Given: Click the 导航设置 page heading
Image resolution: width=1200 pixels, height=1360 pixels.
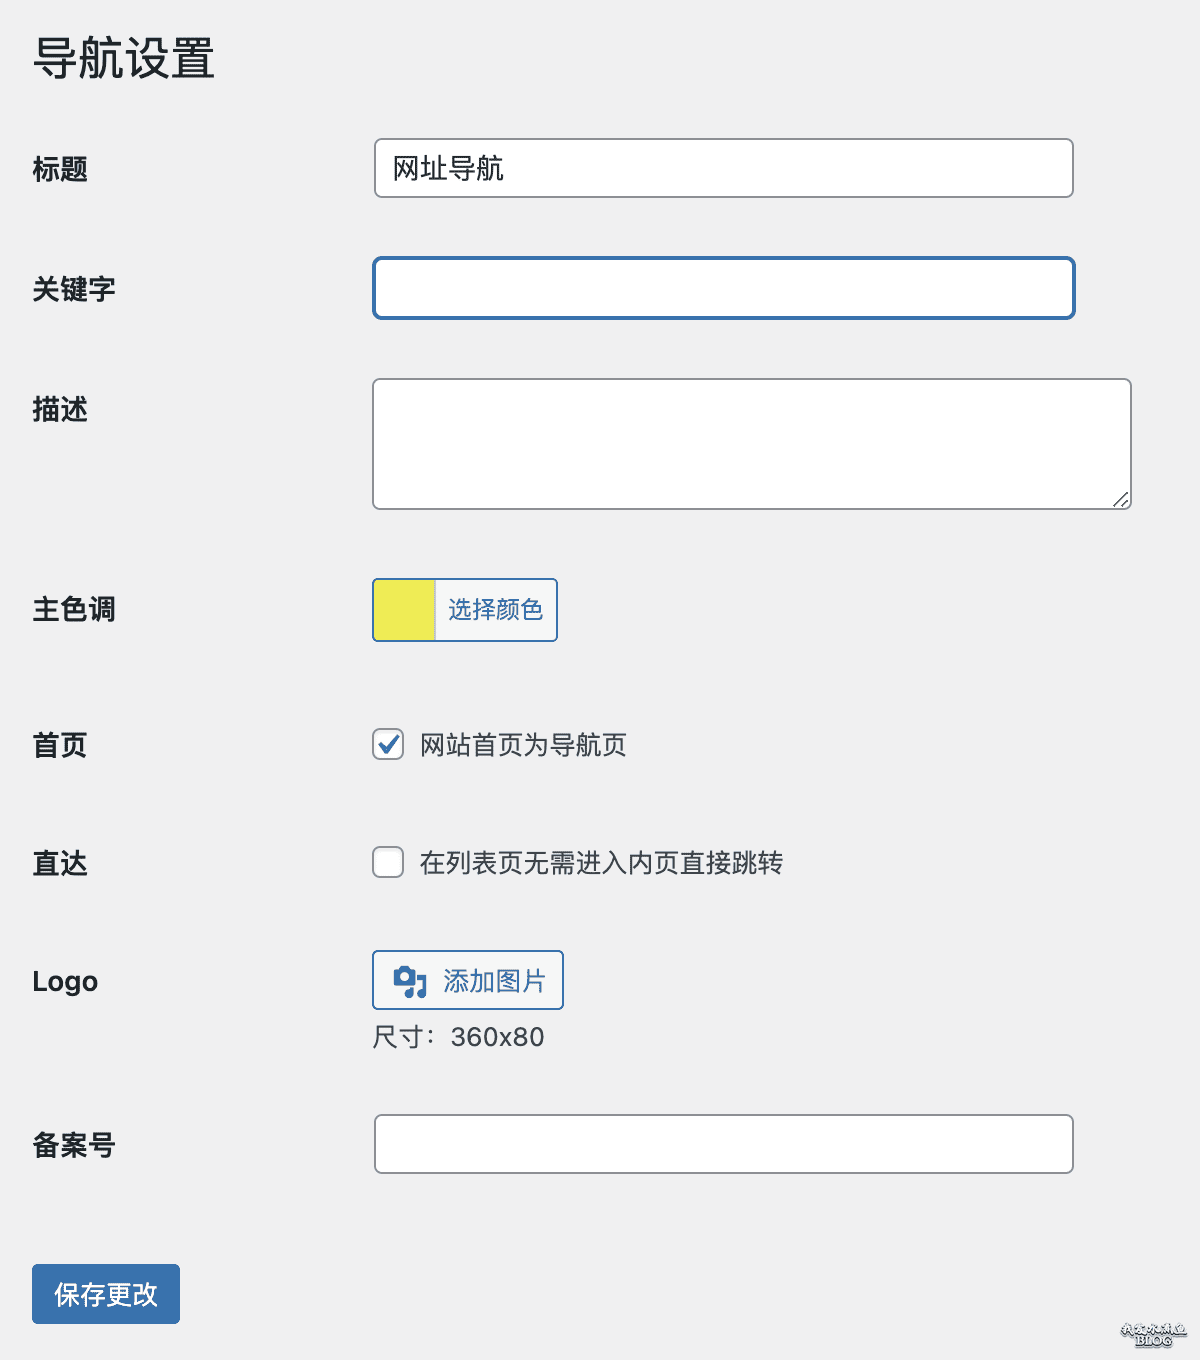Looking at the screenshot, I should (x=123, y=60).
